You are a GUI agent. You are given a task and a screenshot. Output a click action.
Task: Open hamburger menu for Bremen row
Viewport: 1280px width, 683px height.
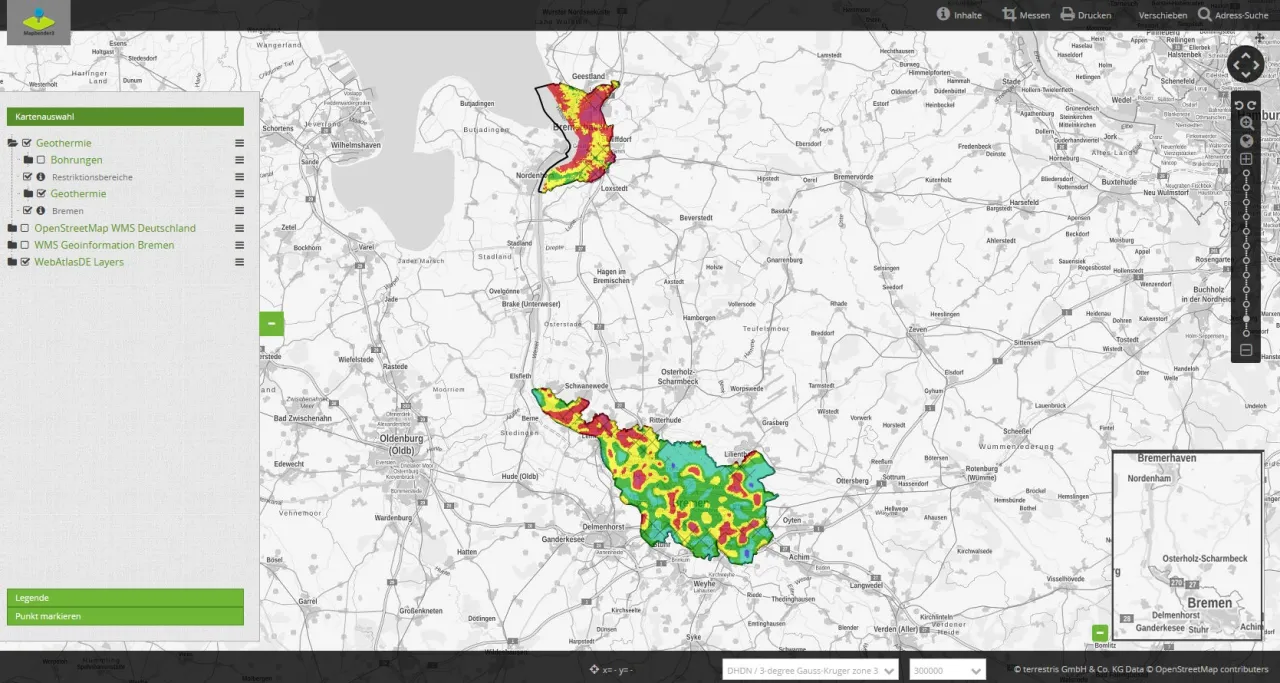point(239,211)
